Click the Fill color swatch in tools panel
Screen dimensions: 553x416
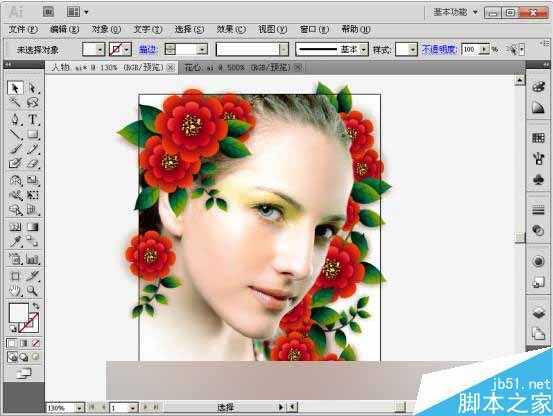coord(18,312)
